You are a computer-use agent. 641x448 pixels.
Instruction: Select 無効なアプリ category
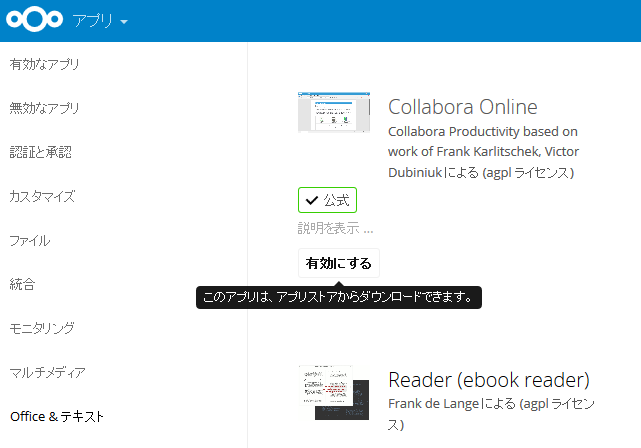click(44, 108)
